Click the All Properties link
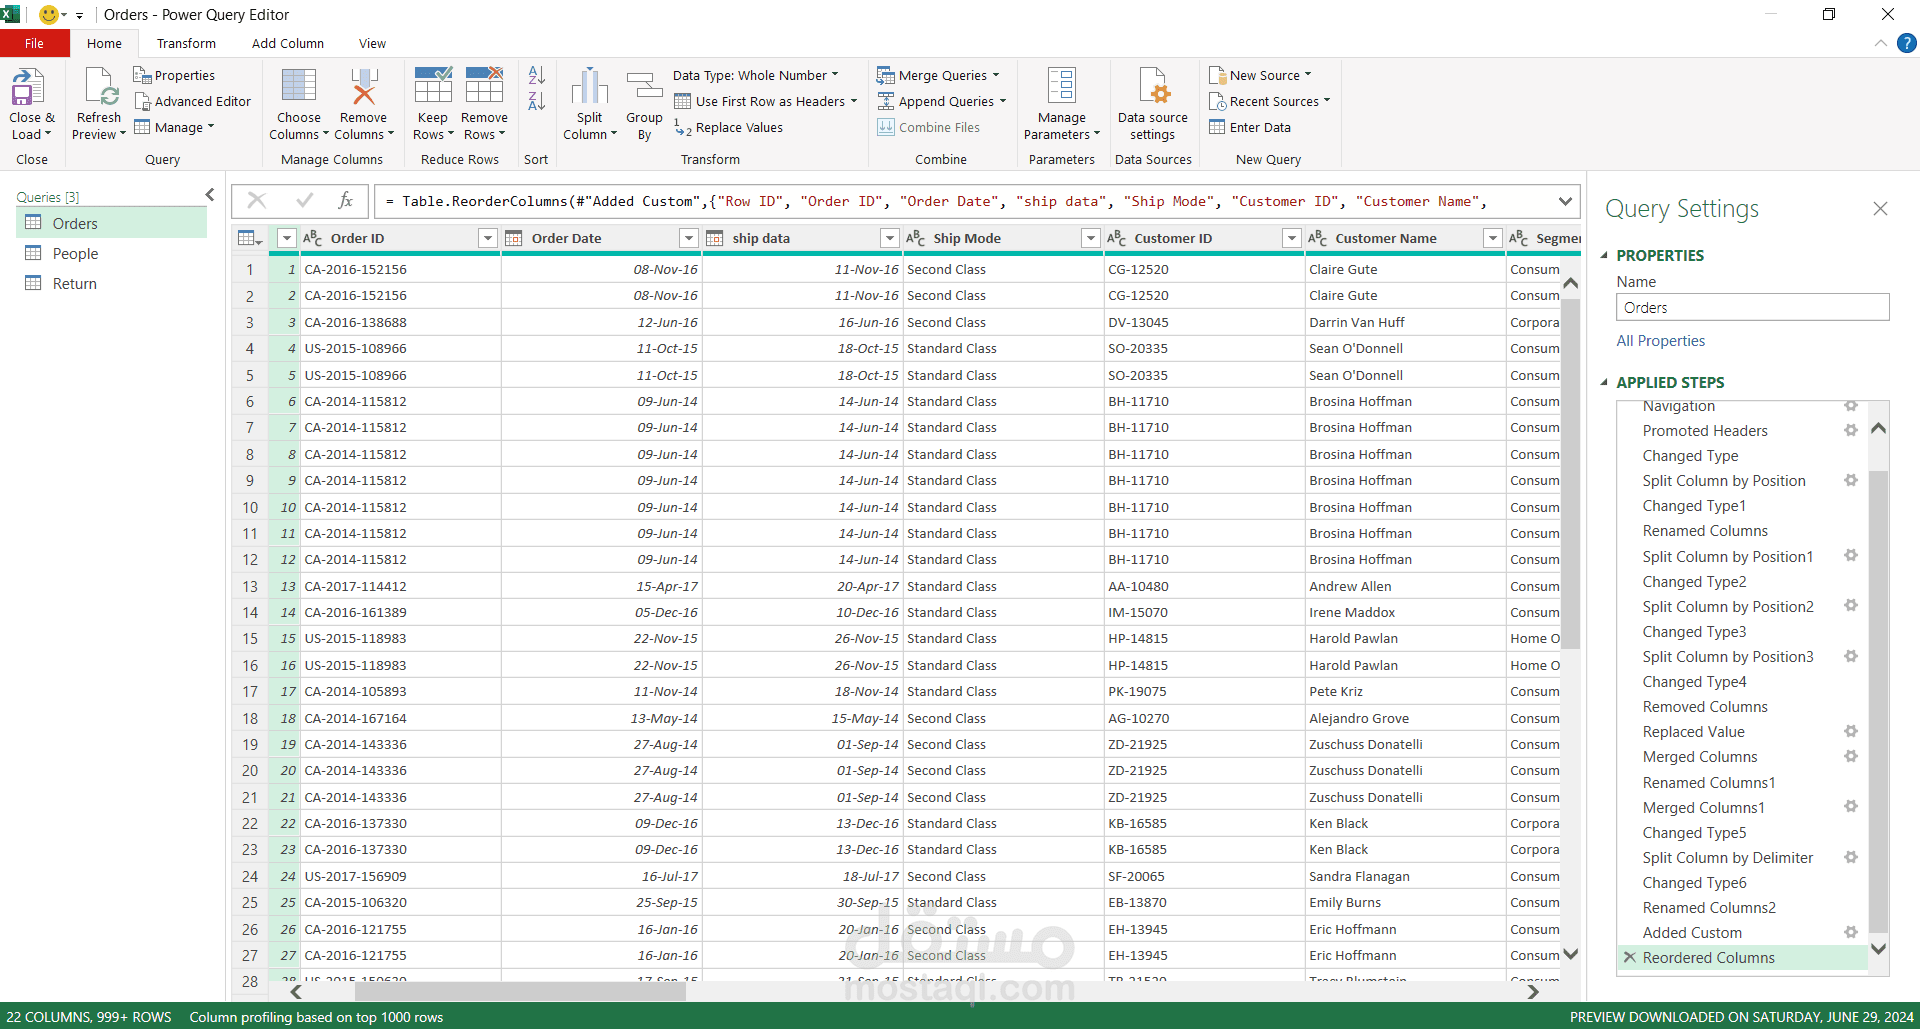The width and height of the screenshot is (1920, 1029). (x=1660, y=341)
